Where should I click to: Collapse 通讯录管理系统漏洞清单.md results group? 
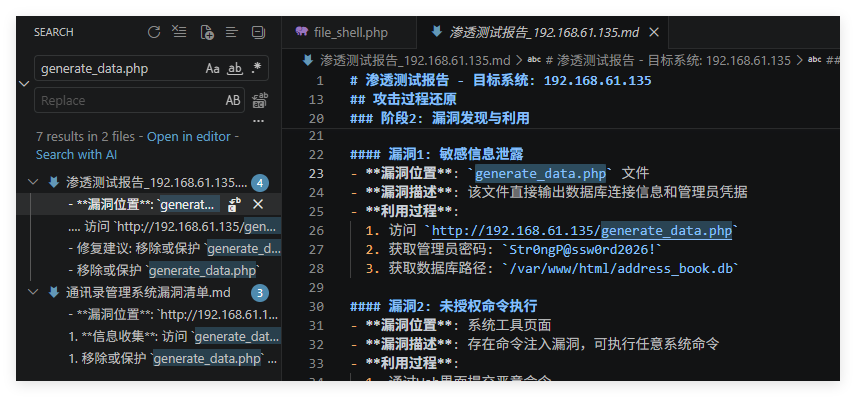click(x=33, y=293)
